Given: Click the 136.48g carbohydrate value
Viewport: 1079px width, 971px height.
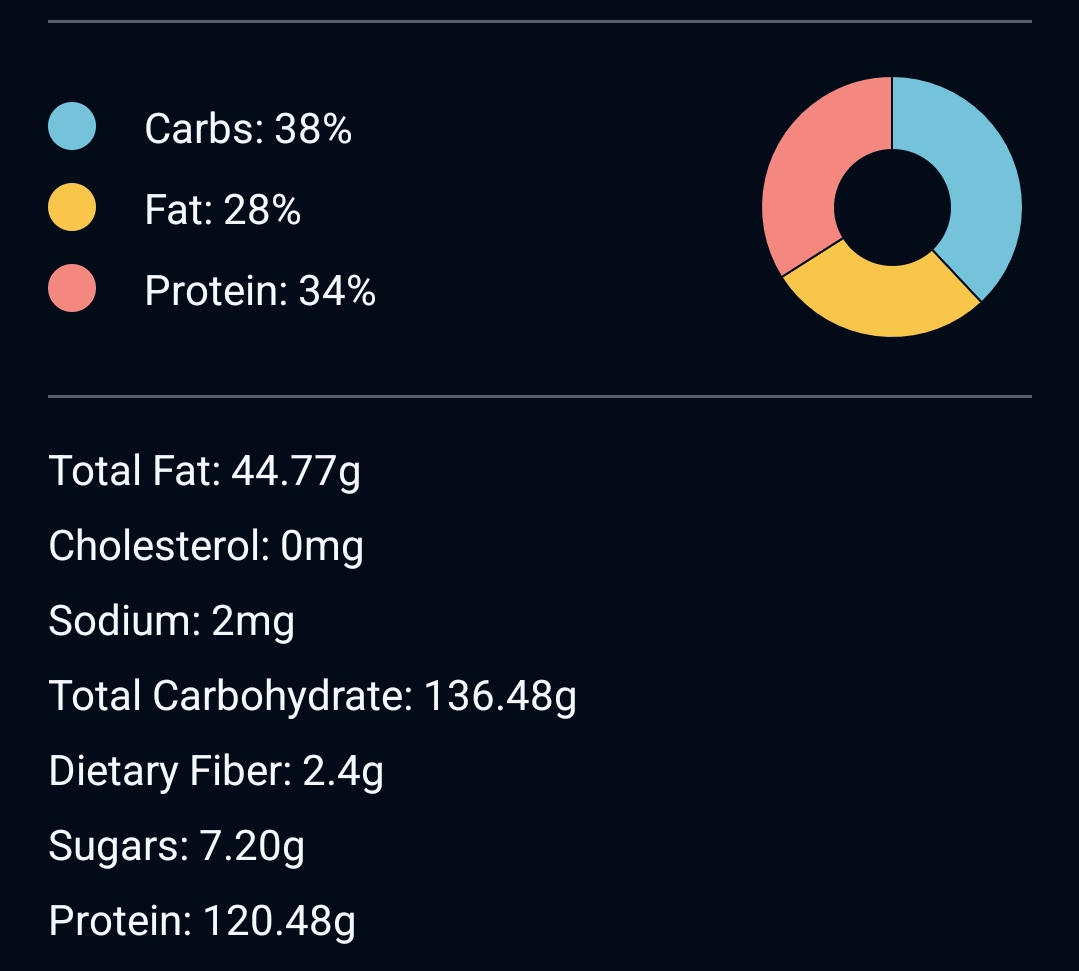Looking at the screenshot, I should pos(500,696).
